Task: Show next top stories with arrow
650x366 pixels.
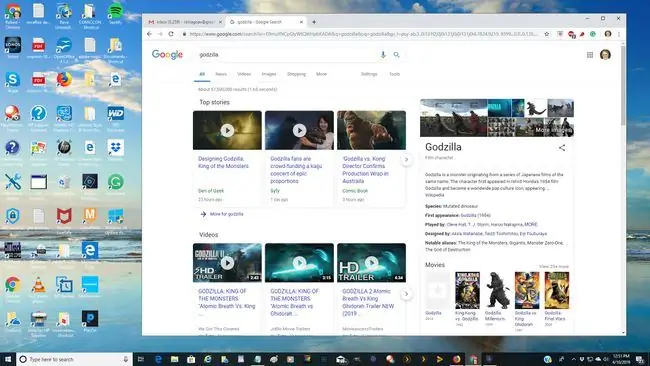Action: (x=406, y=160)
